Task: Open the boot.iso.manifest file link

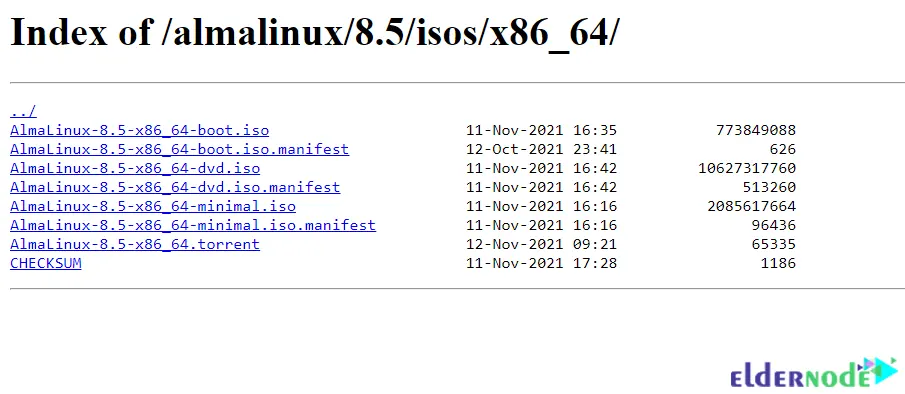Action: [x=179, y=149]
